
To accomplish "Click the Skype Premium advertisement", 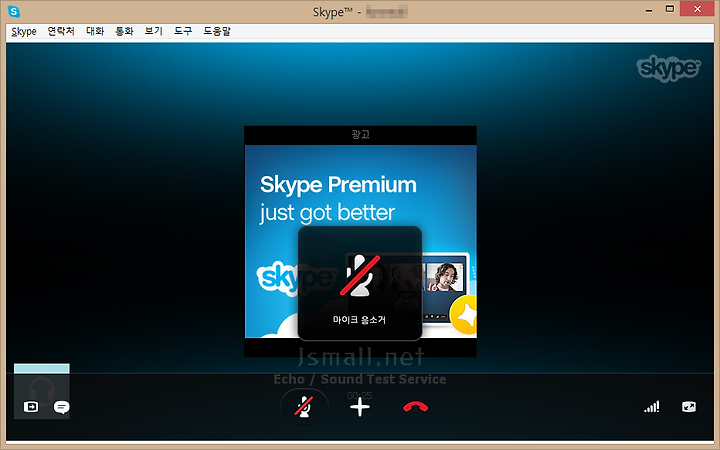I will click(x=360, y=241).
